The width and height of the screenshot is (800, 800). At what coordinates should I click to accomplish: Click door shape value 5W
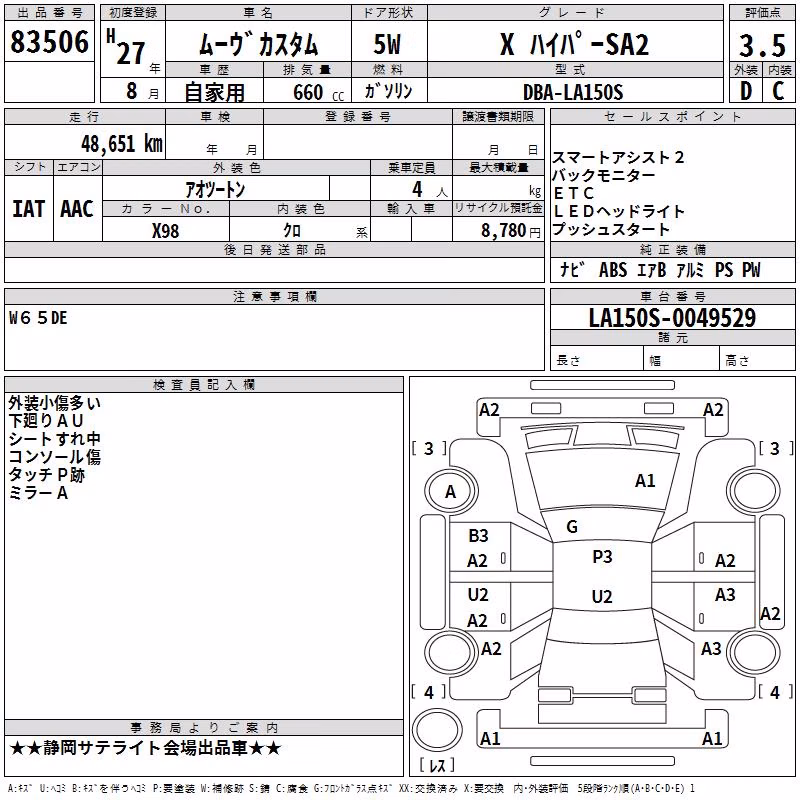pyautogui.click(x=387, y=44)
